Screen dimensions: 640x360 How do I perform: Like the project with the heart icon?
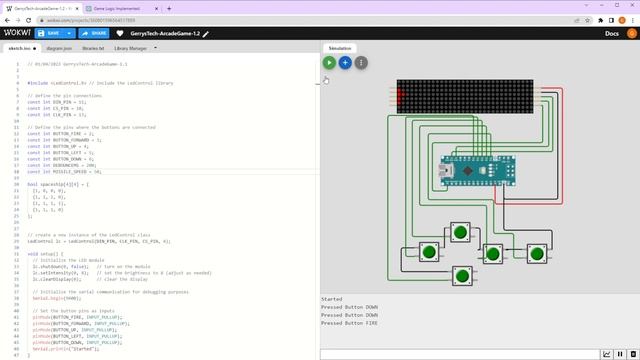pos(120,33)
